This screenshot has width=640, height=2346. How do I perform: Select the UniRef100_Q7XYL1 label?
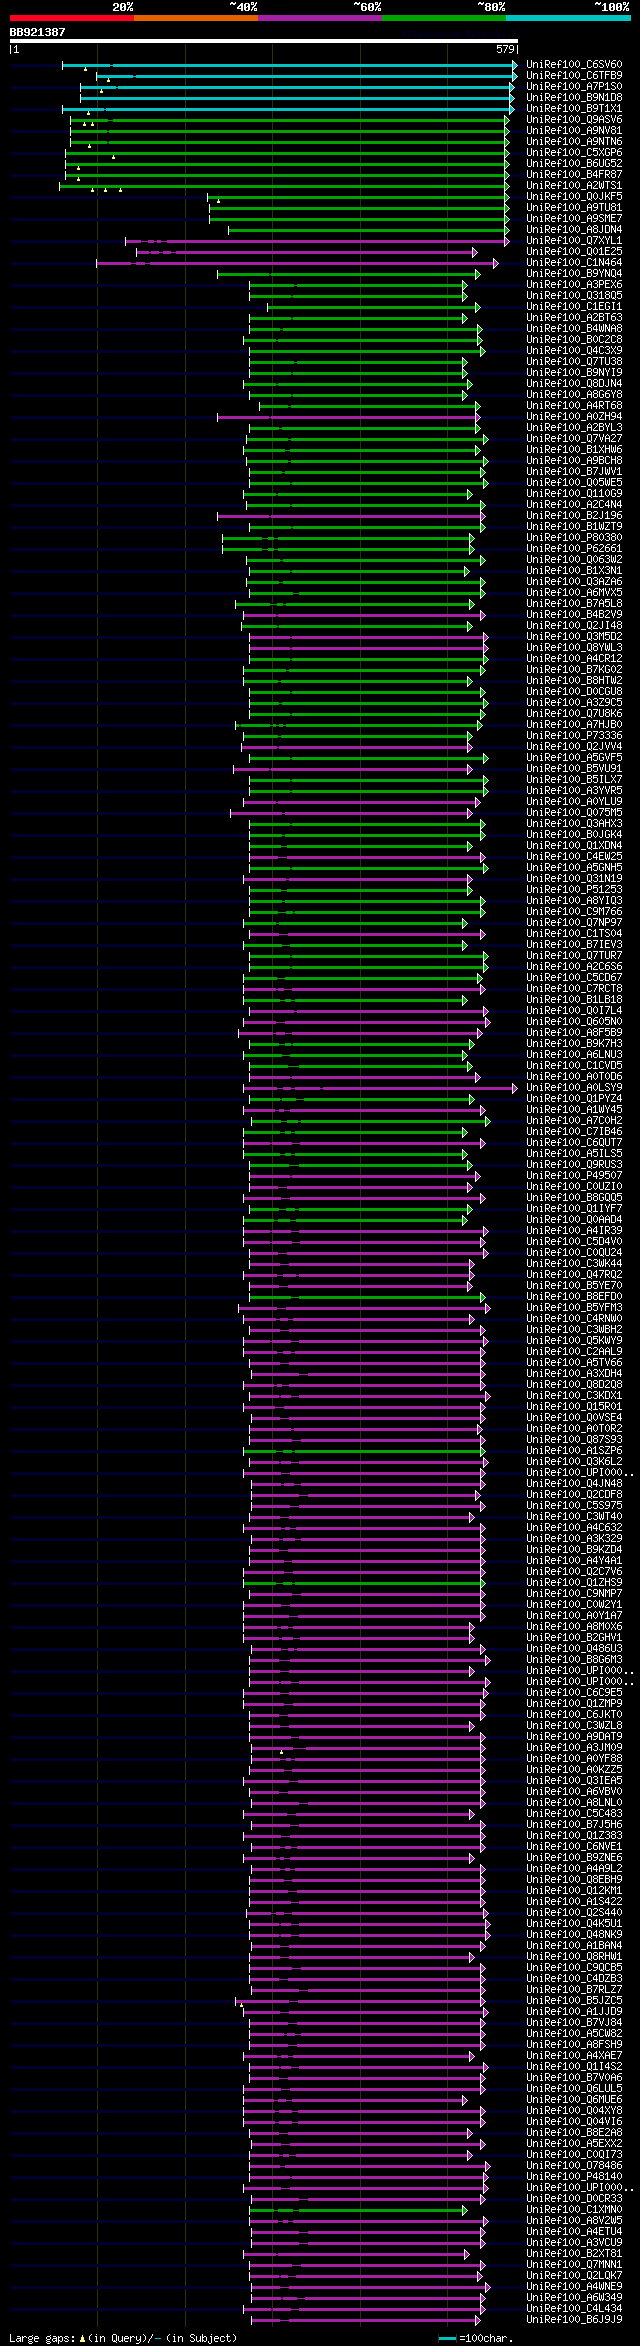tap(574, 241)
